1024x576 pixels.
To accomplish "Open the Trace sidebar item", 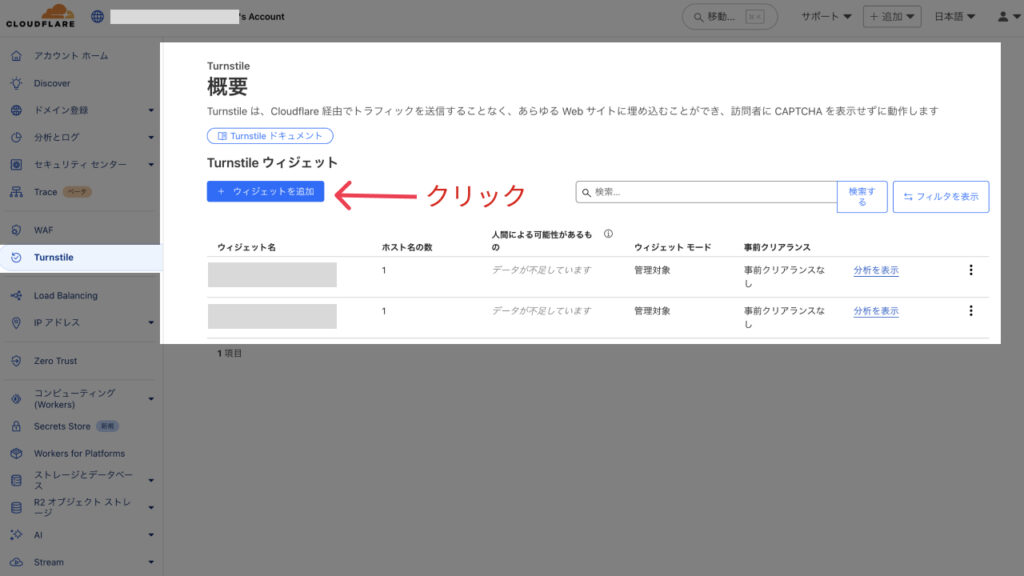I will click(46, 192).
